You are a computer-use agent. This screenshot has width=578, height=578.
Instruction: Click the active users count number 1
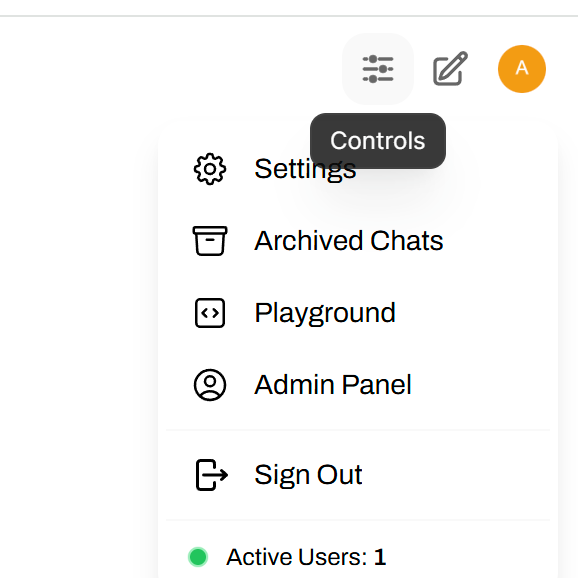[380, 557]
